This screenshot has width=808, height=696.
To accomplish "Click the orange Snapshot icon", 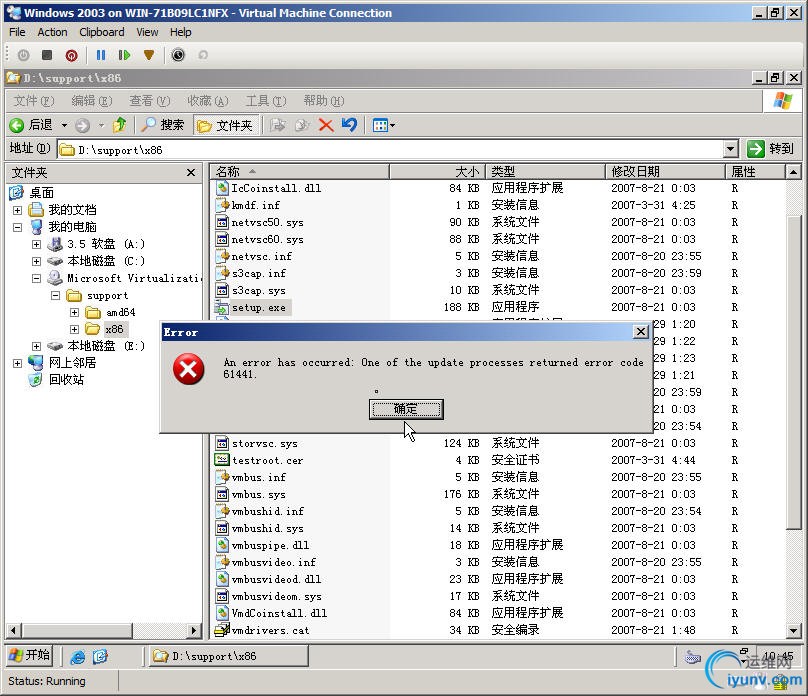I will [149, 55].
